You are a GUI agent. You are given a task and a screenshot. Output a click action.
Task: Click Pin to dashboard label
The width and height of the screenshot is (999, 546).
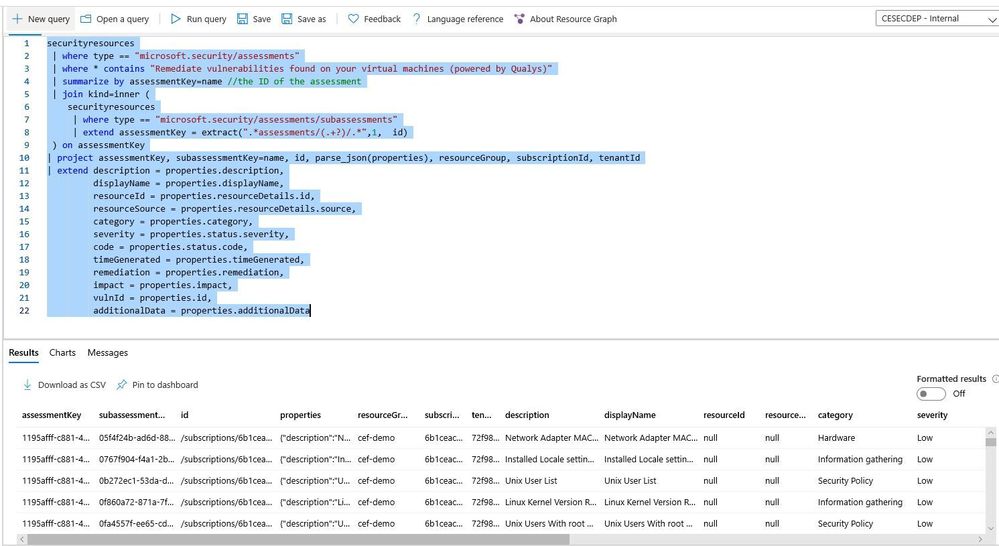(165, 385)
